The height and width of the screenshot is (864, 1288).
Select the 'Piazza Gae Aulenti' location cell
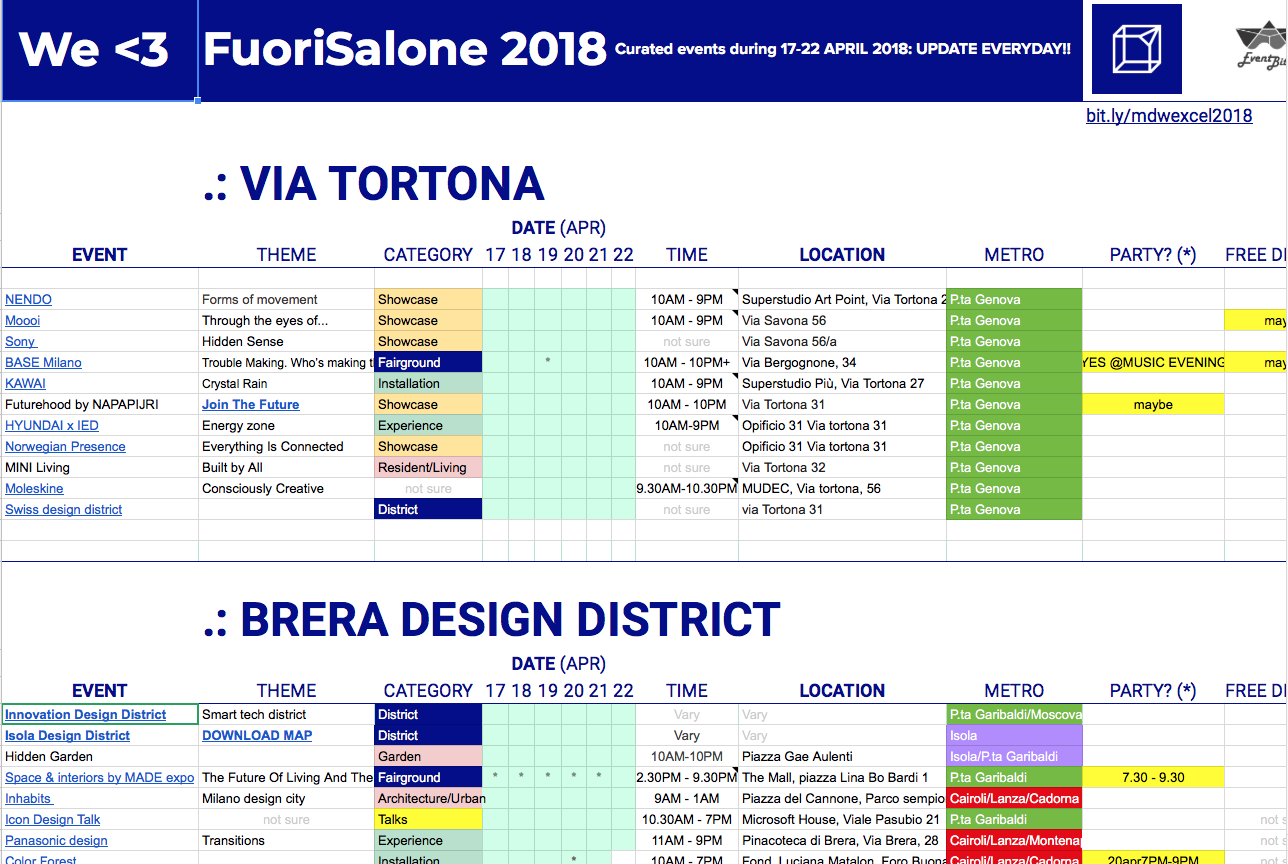842,756
